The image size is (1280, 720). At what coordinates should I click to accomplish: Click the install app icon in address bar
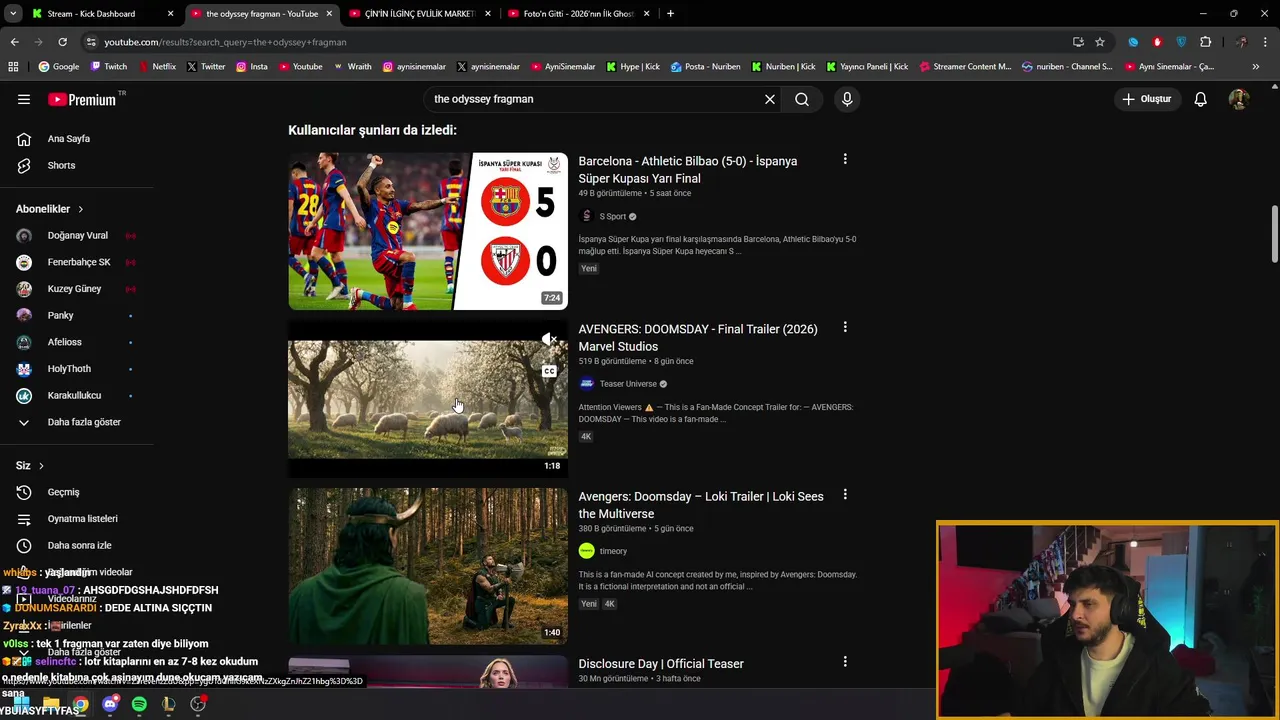pos(1078,42)
